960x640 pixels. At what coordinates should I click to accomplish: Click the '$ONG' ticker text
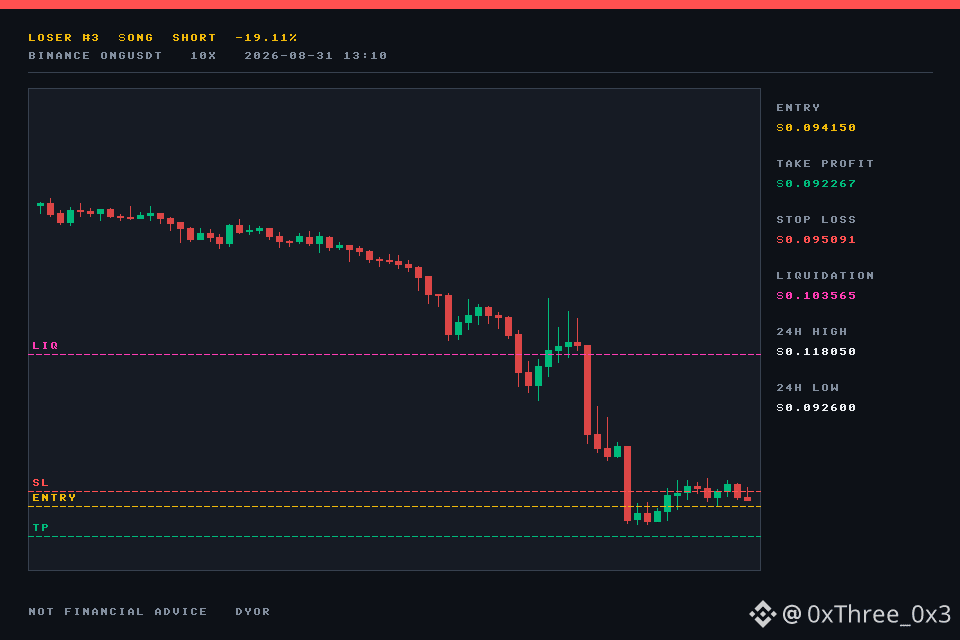[136, 37]
